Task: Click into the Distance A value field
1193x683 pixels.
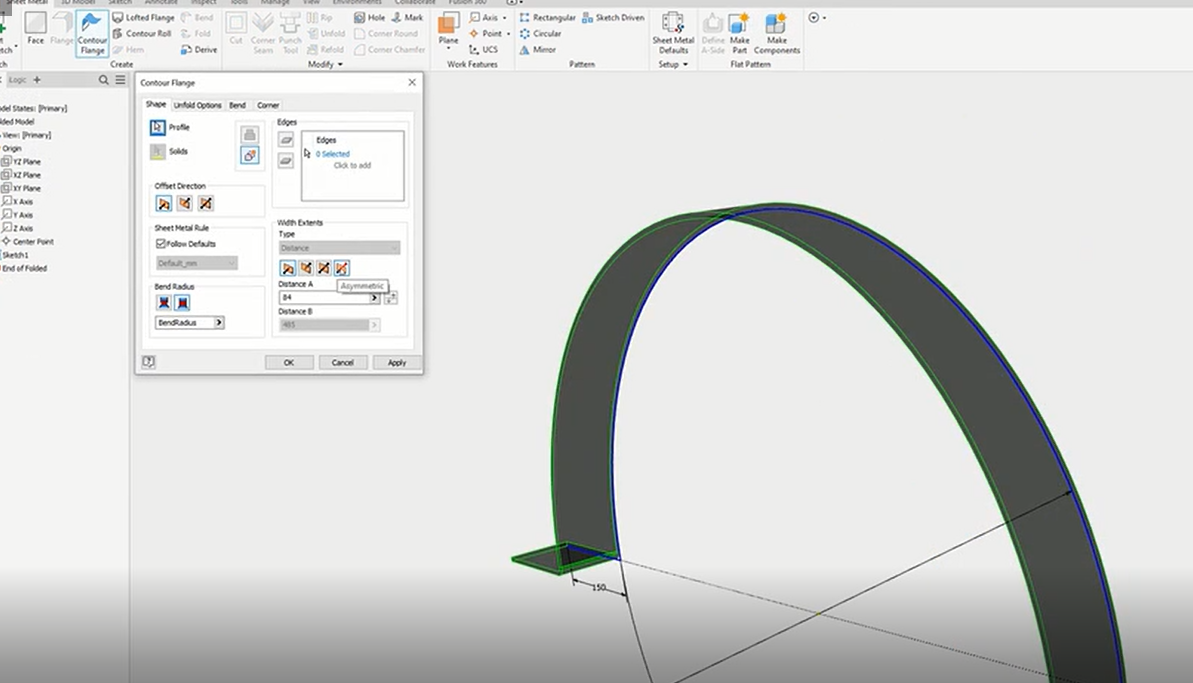Action: (x=325, y=297)
